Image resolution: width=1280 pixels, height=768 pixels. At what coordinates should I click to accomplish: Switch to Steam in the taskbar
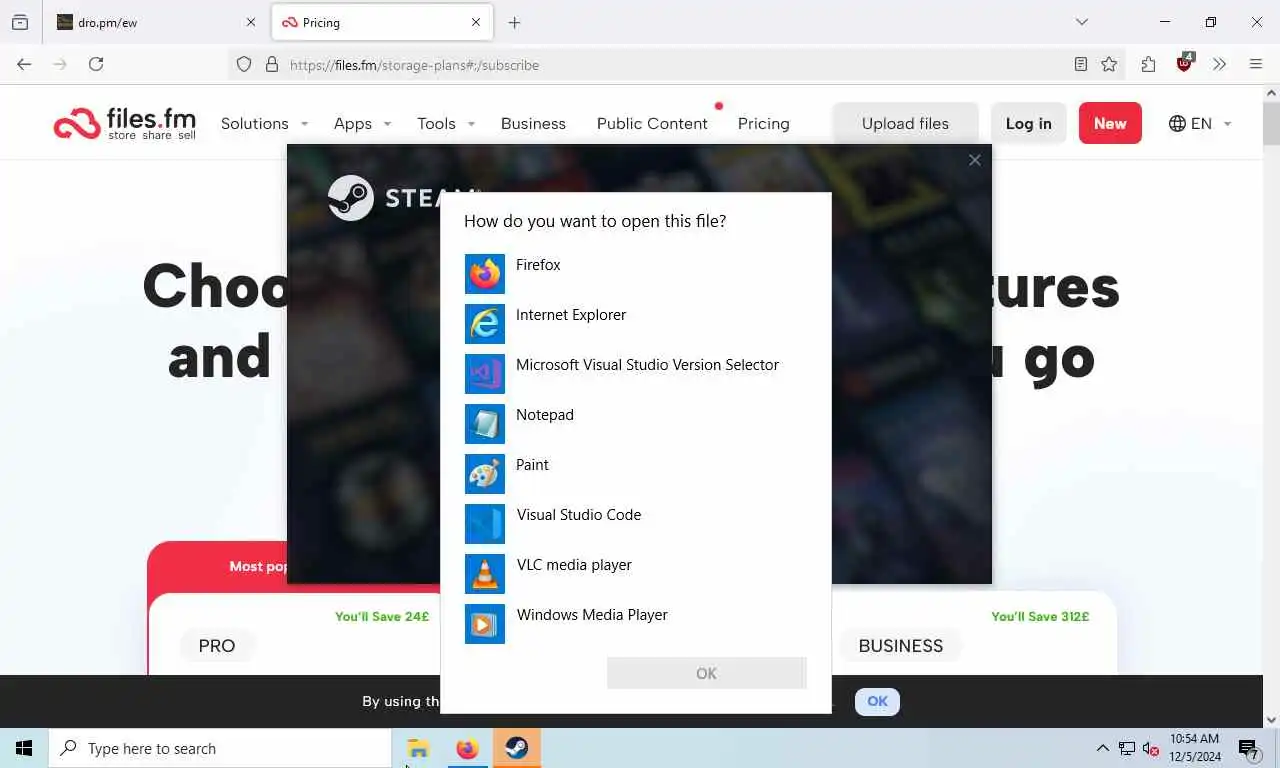(x=517, y=748)
